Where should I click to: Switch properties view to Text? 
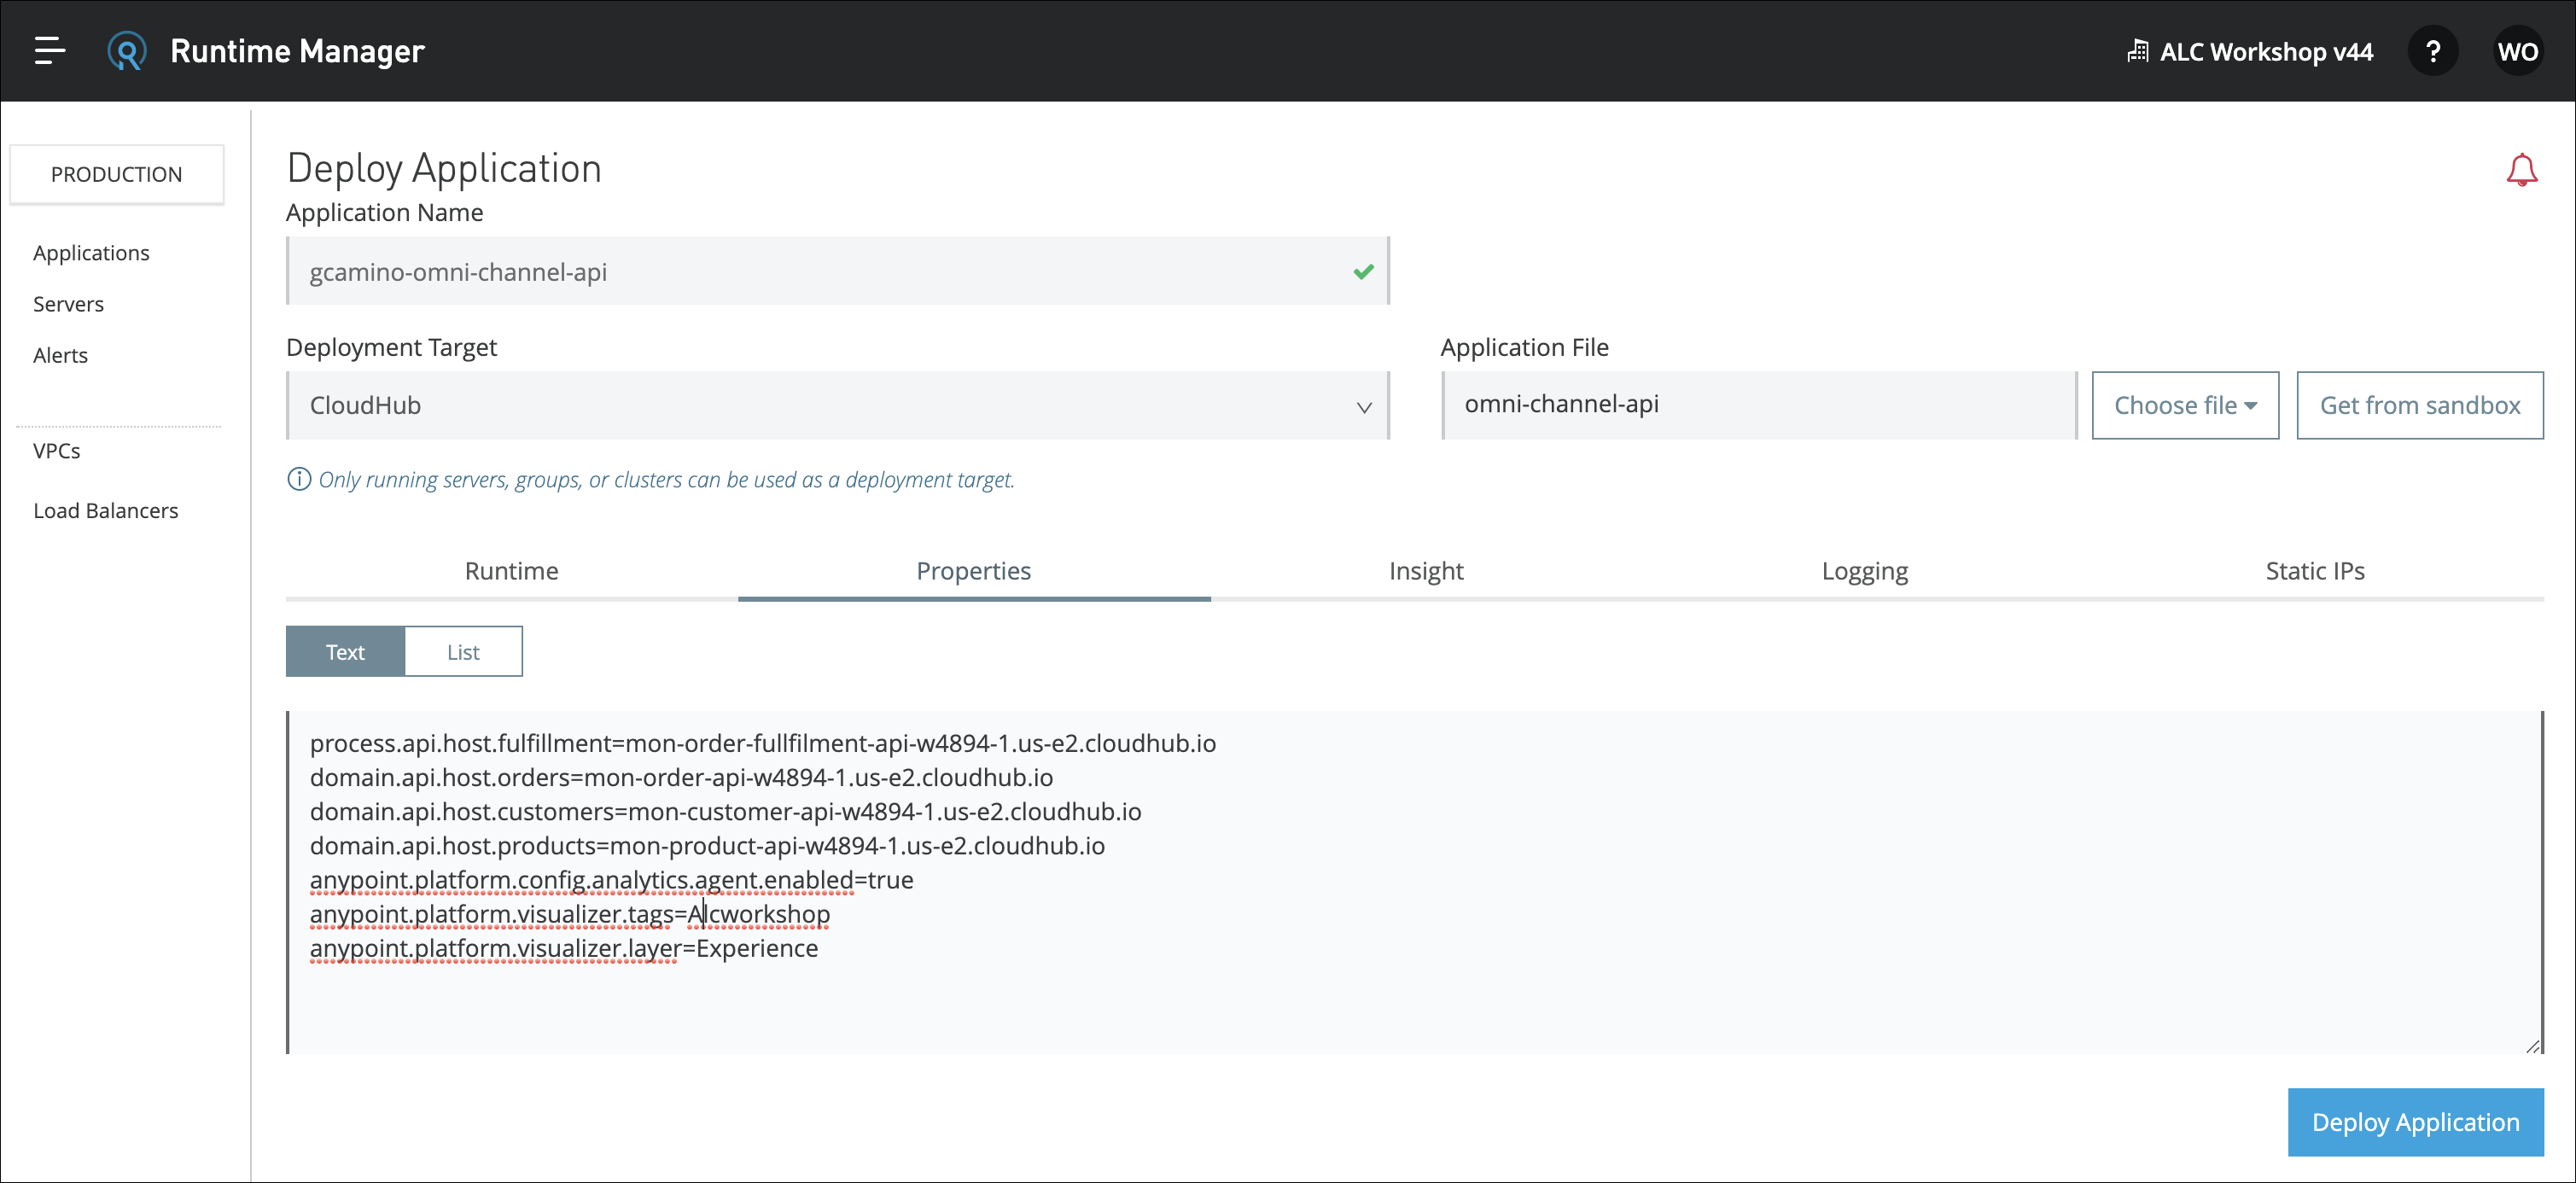(345, 652)
